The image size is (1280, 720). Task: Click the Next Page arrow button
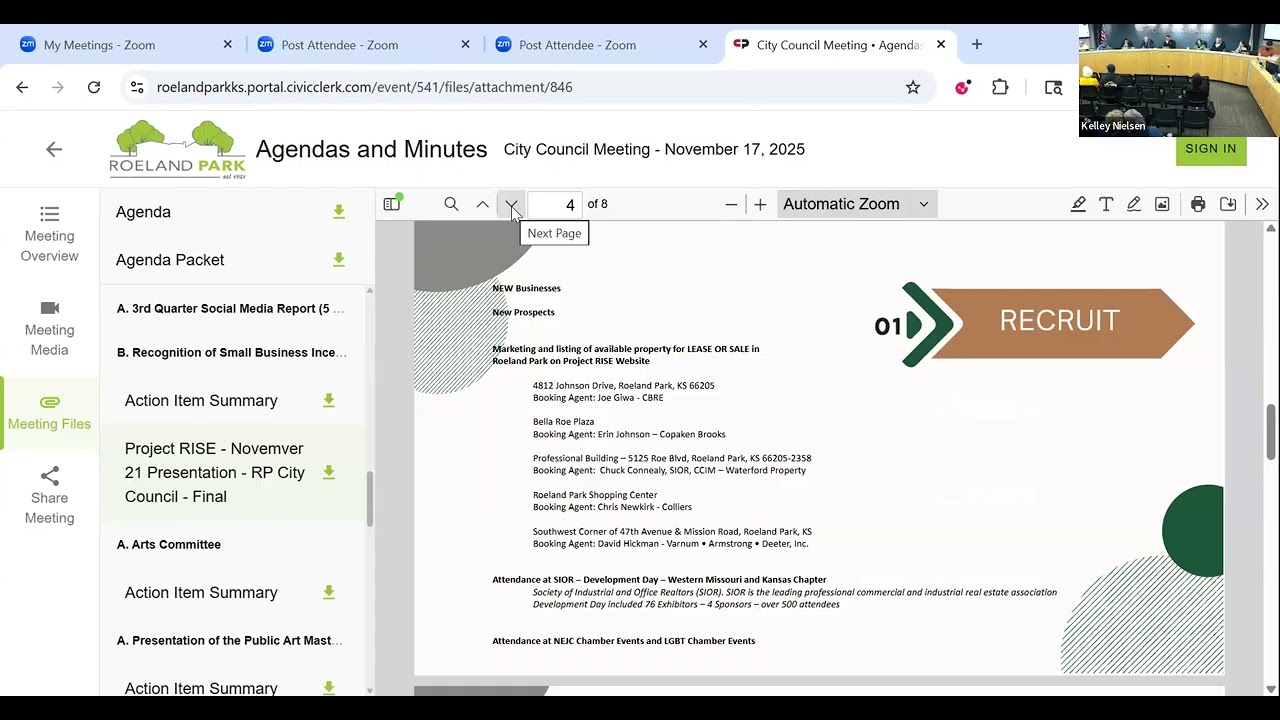tap(511, 204)
